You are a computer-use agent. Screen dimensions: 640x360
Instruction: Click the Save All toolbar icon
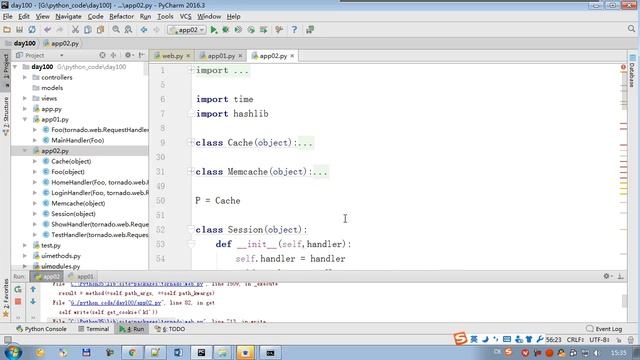[x=19, y=29]
